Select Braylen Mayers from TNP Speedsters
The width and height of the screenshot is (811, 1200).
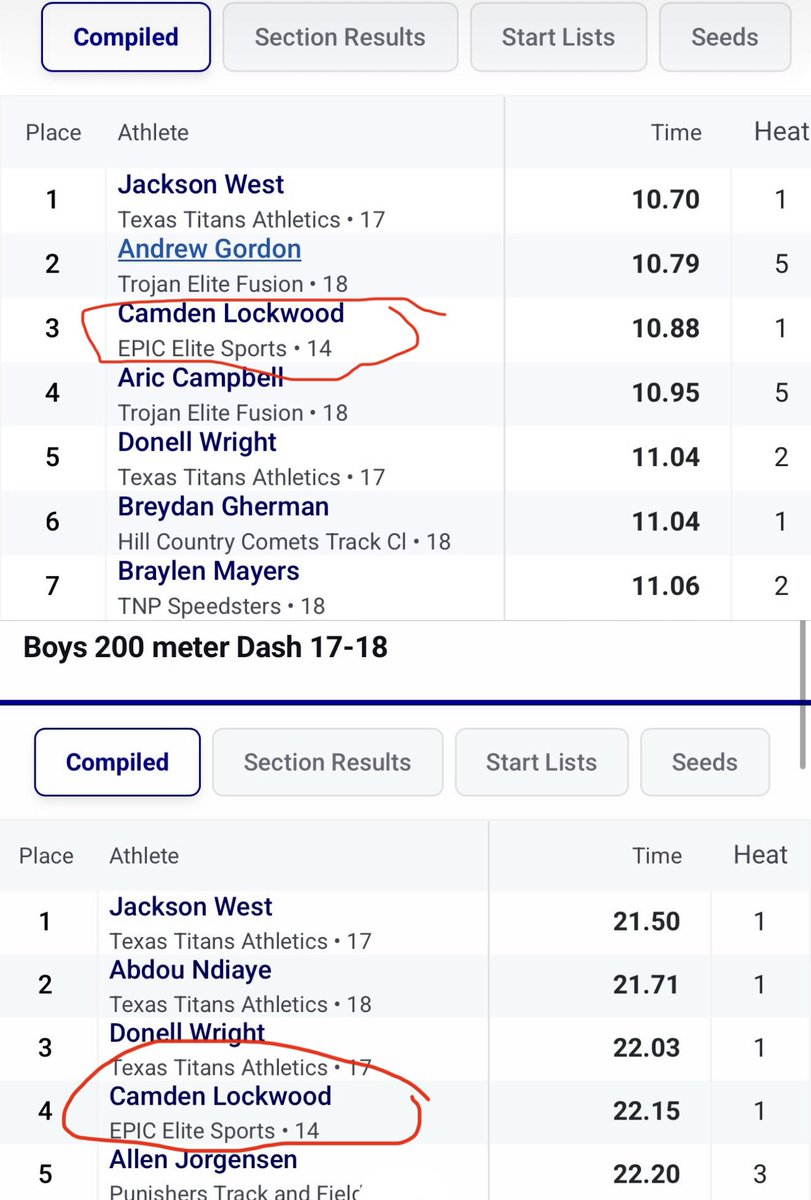point(208,571)
